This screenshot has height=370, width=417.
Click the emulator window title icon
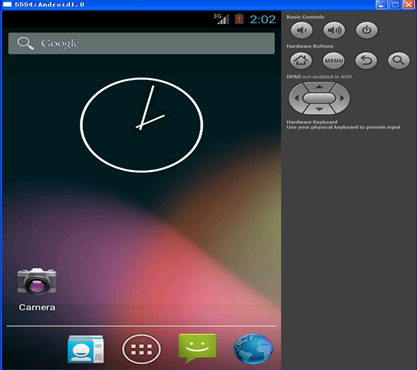tap(7, 5)
